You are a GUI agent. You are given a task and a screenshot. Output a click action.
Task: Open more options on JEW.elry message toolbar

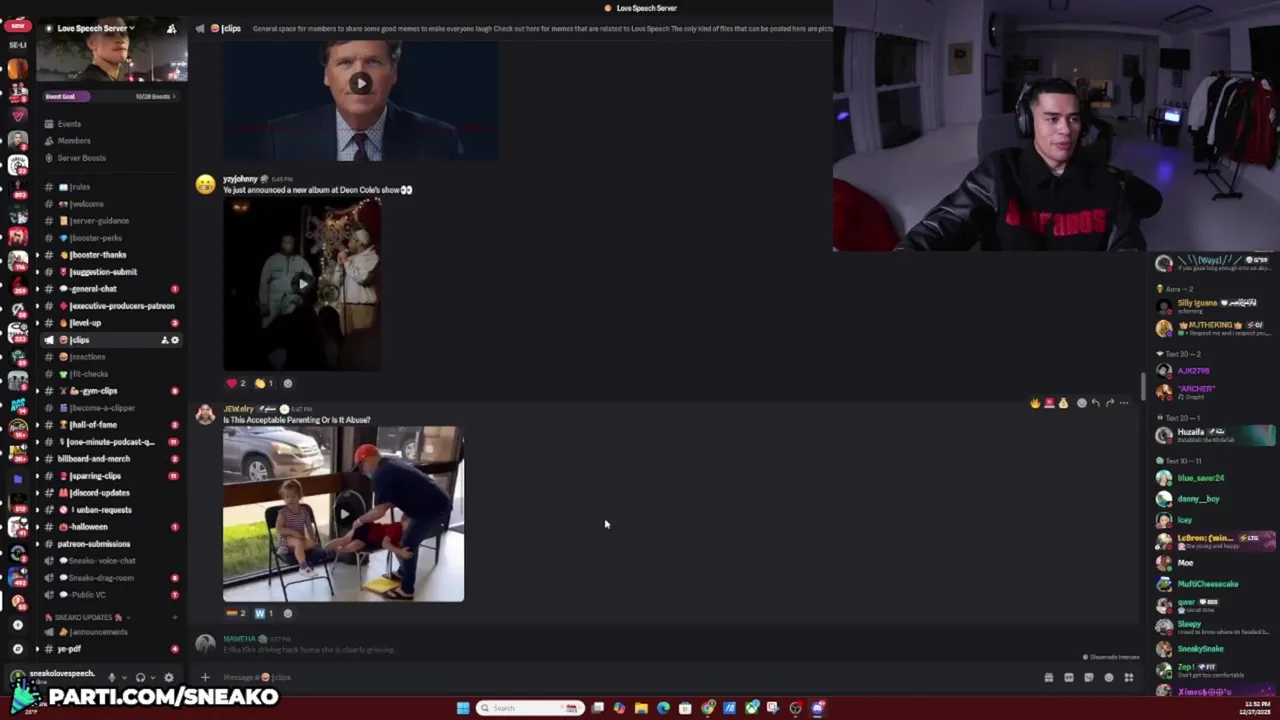pyautogui.click(x=1124, y=403)
